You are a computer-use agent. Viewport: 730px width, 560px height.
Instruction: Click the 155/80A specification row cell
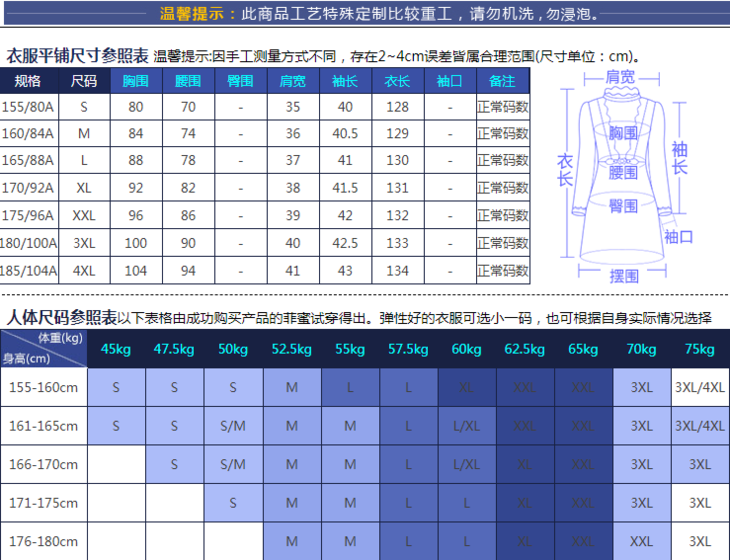(28, 107)
